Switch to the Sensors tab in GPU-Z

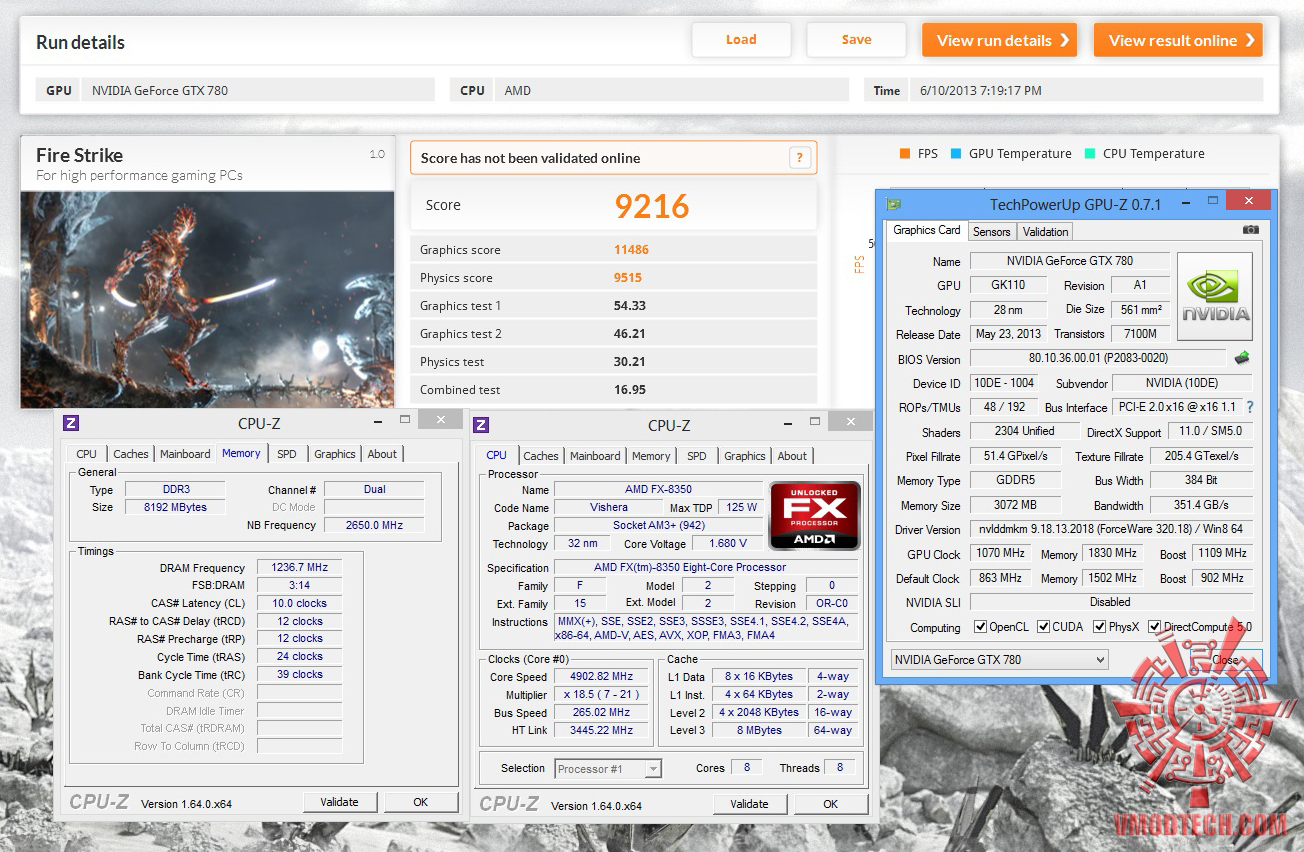pos(991,232)
